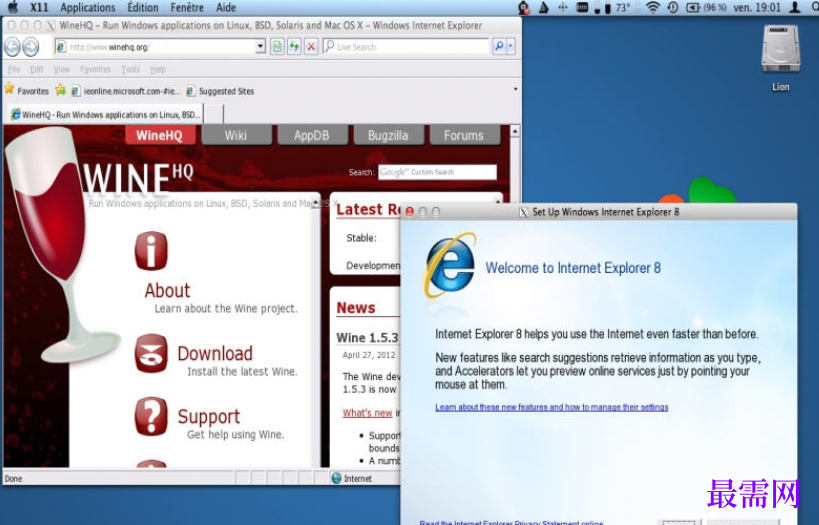
Task: Click the Refresh green arrows icon
Action: pos(294,47)
